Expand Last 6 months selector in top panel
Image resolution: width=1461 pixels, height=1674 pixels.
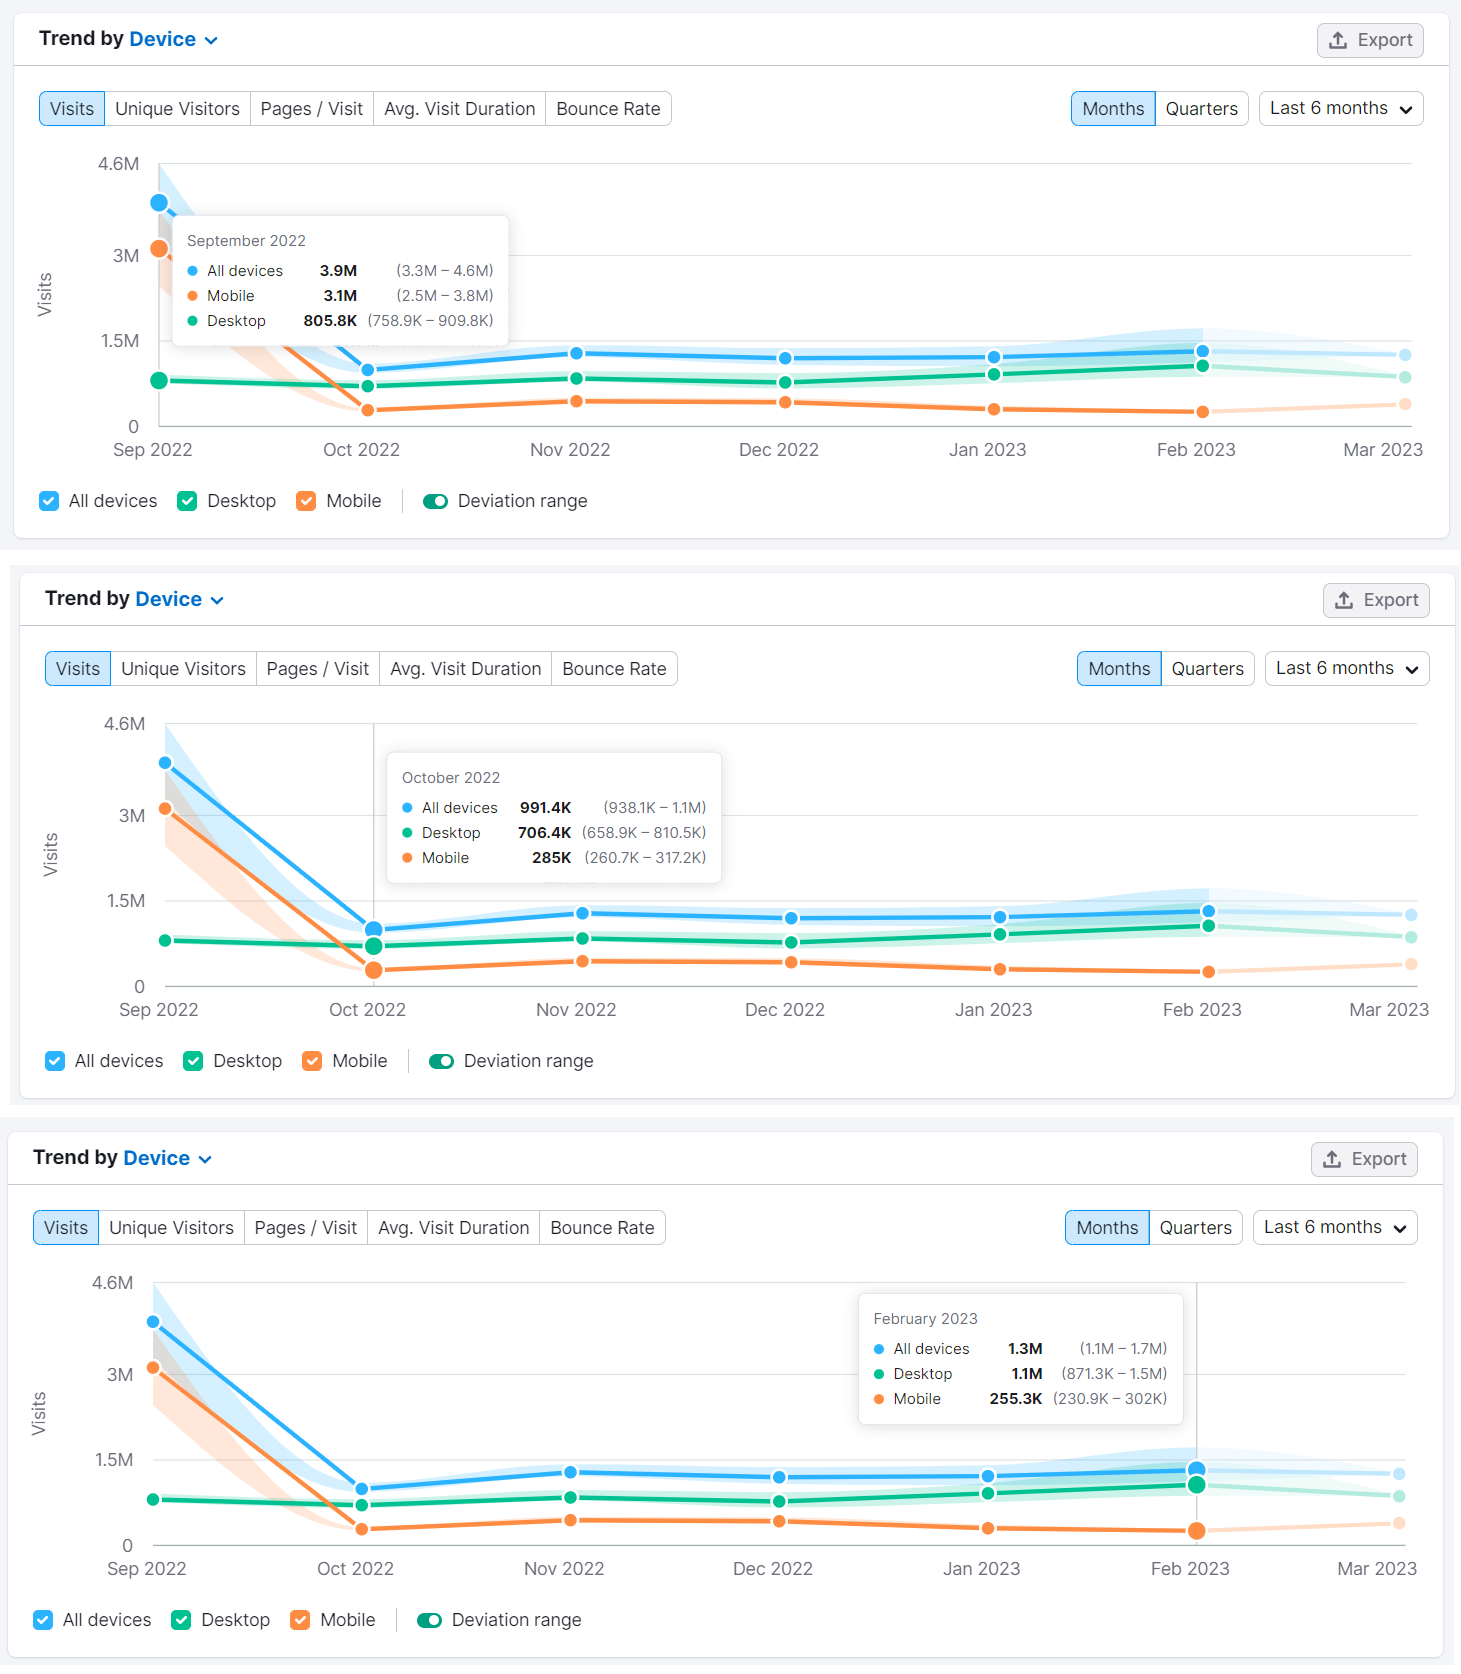point(1340,108)
